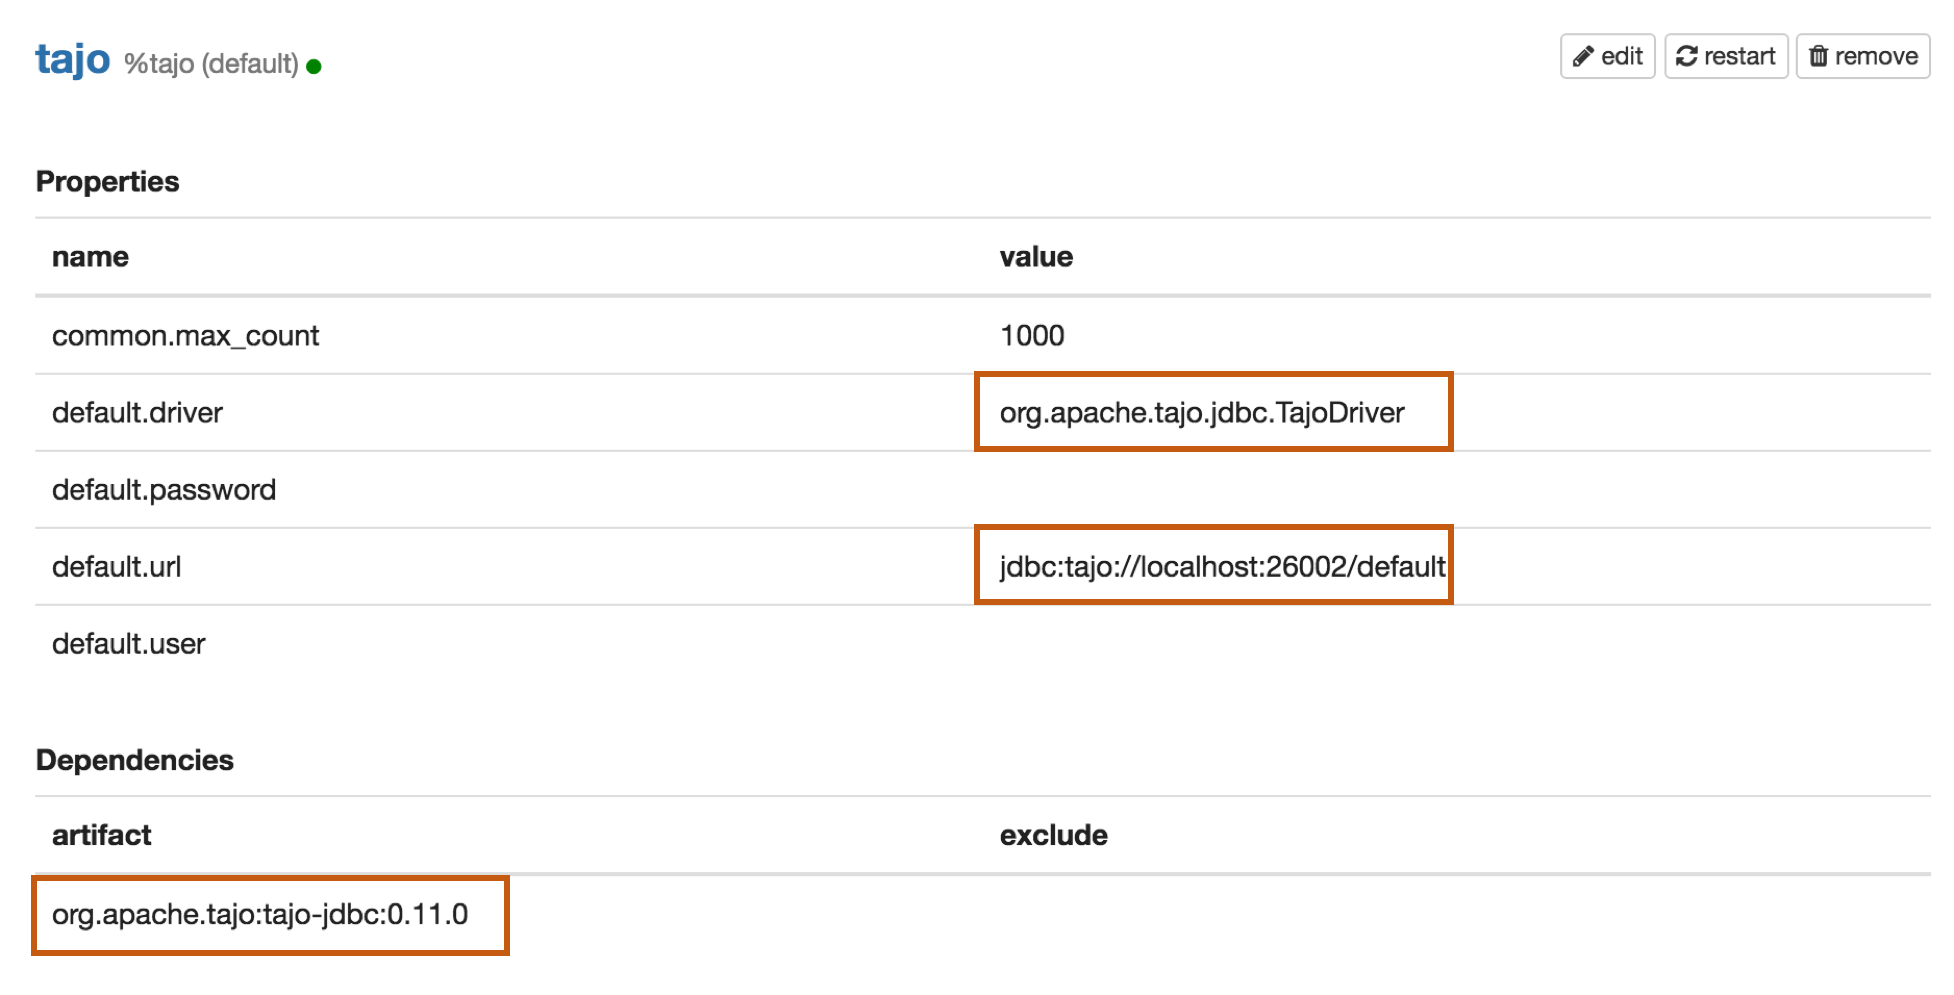This screenshot has height=995, width=1954.
Task: Click the exclude column header
Action: [1053, 835]
